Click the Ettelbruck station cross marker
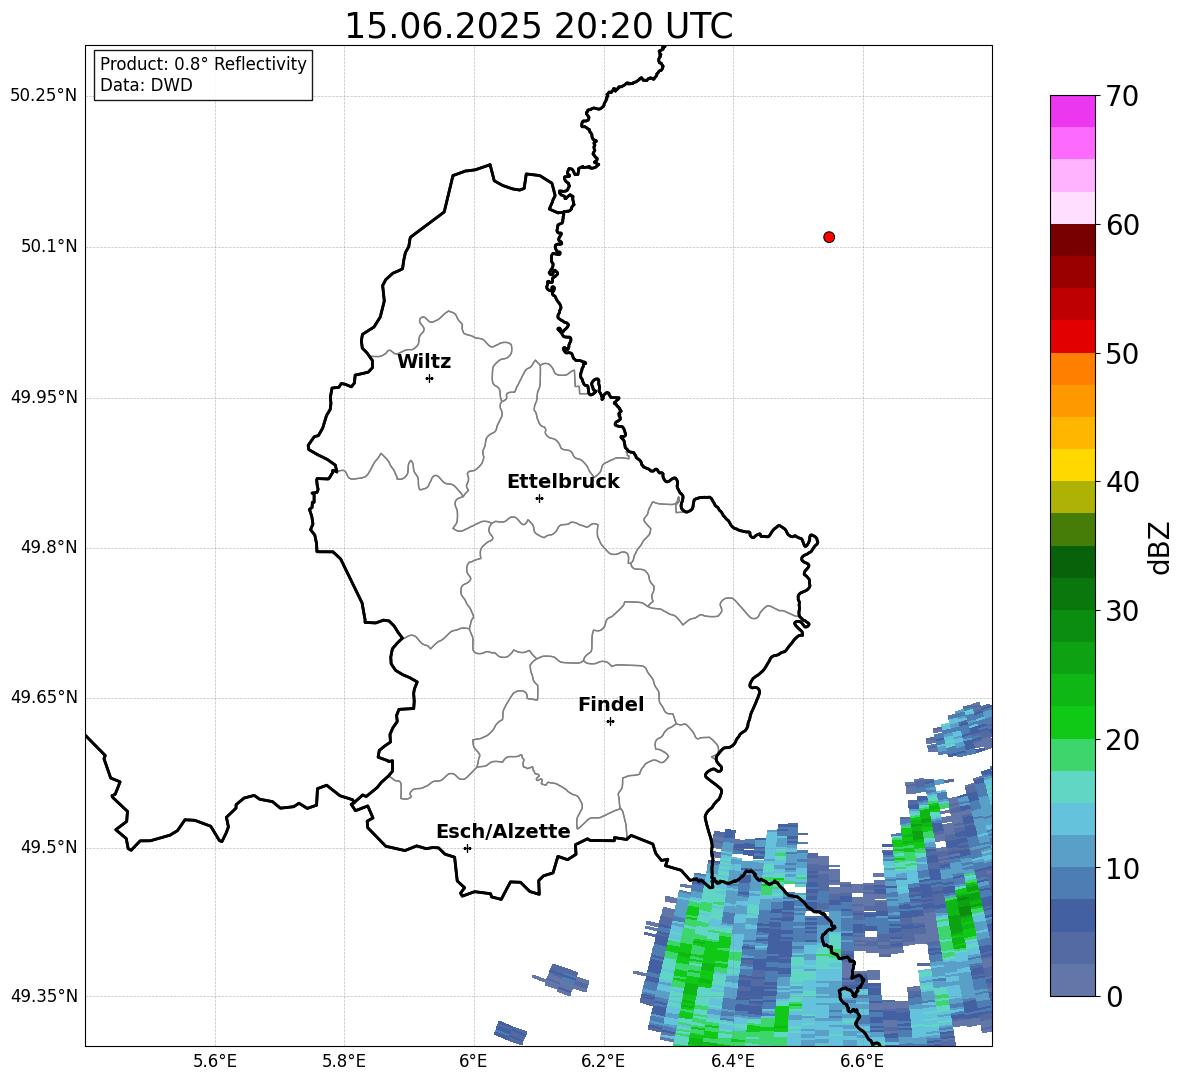Viewport: 1184px width, 1081px height. click(539, 498)
